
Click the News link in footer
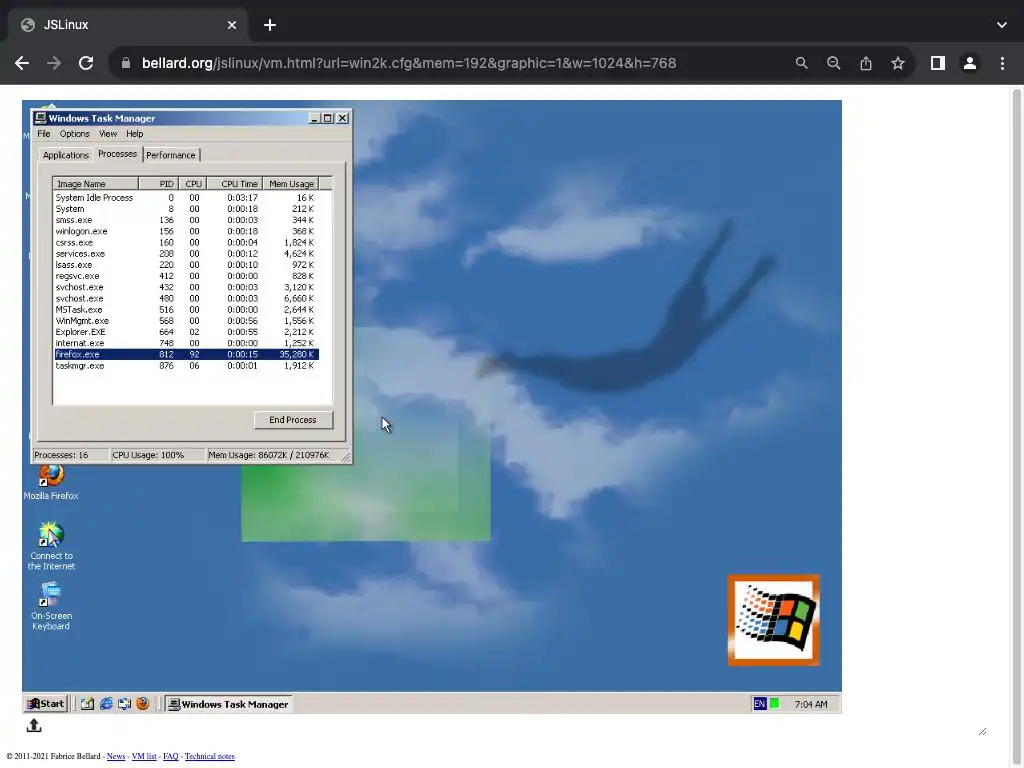click(116, 756)
